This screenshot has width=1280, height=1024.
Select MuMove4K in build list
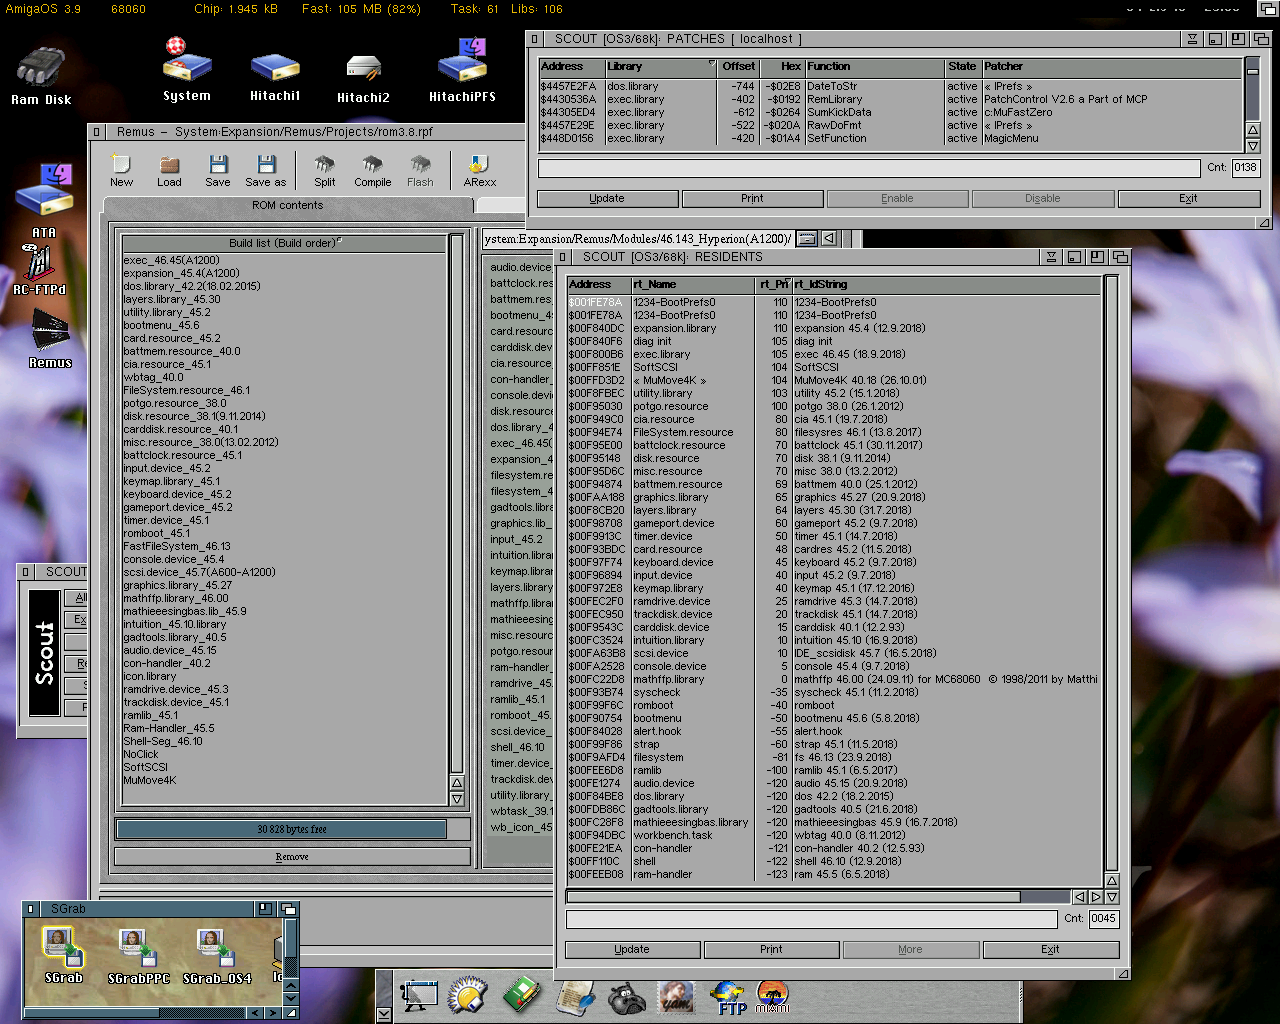284,780
